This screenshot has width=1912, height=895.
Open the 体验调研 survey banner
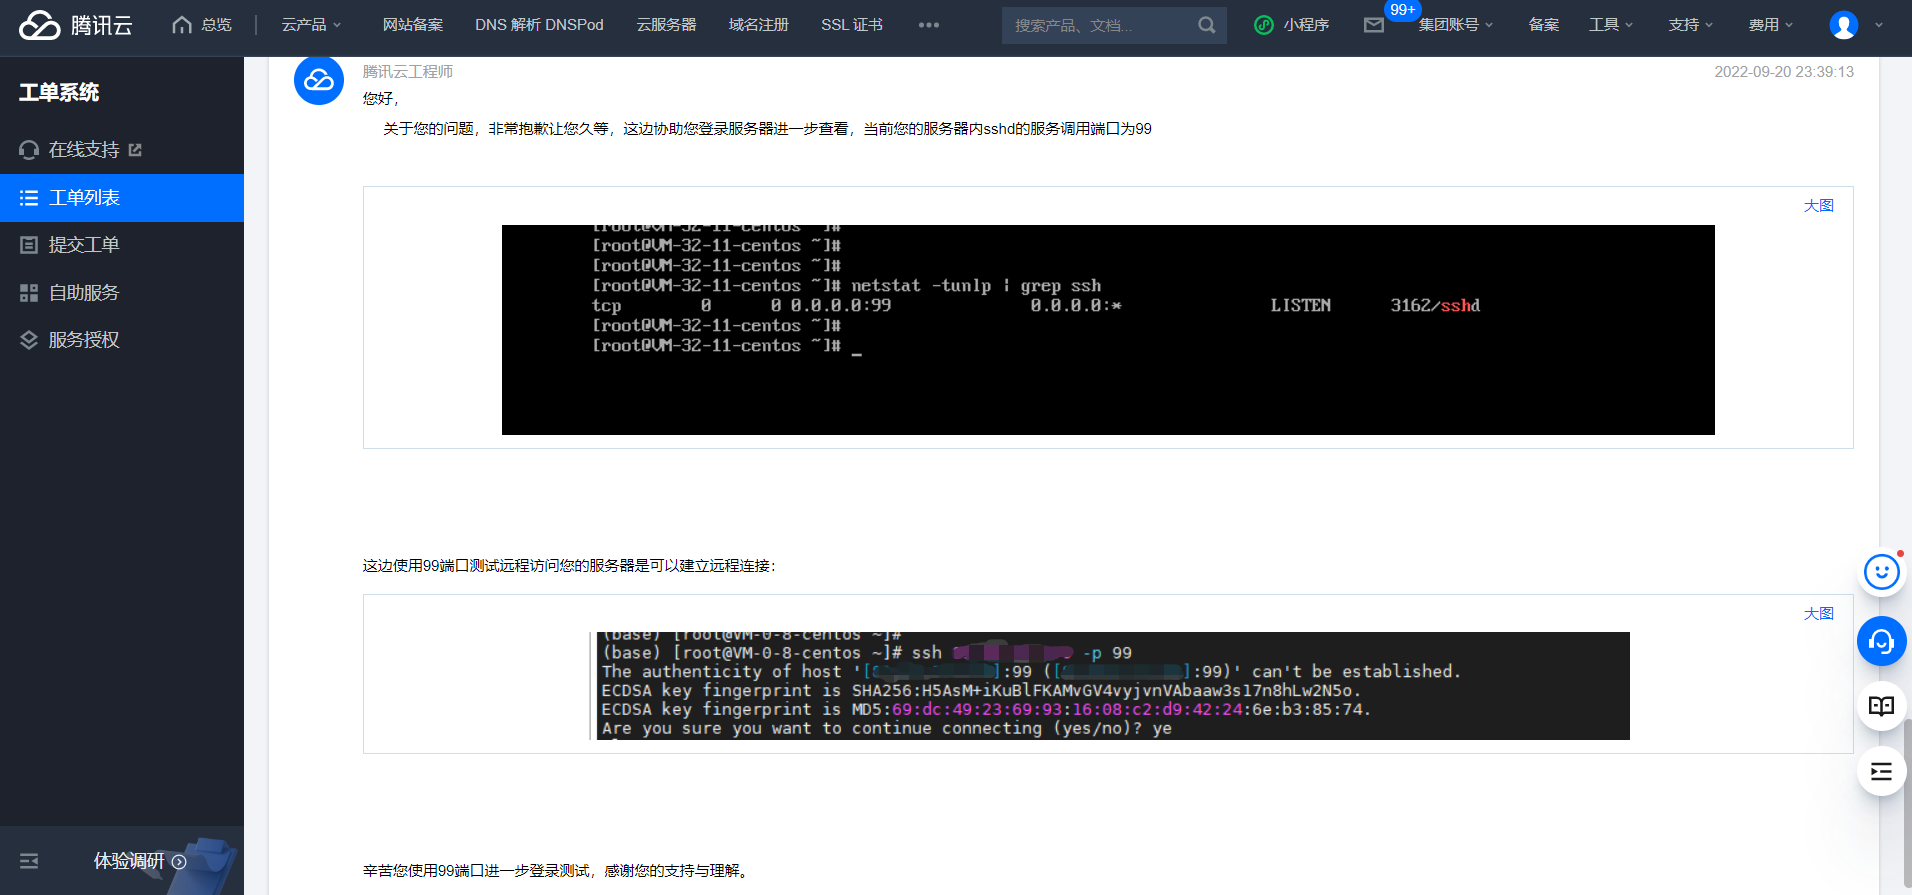pos(140,861)
